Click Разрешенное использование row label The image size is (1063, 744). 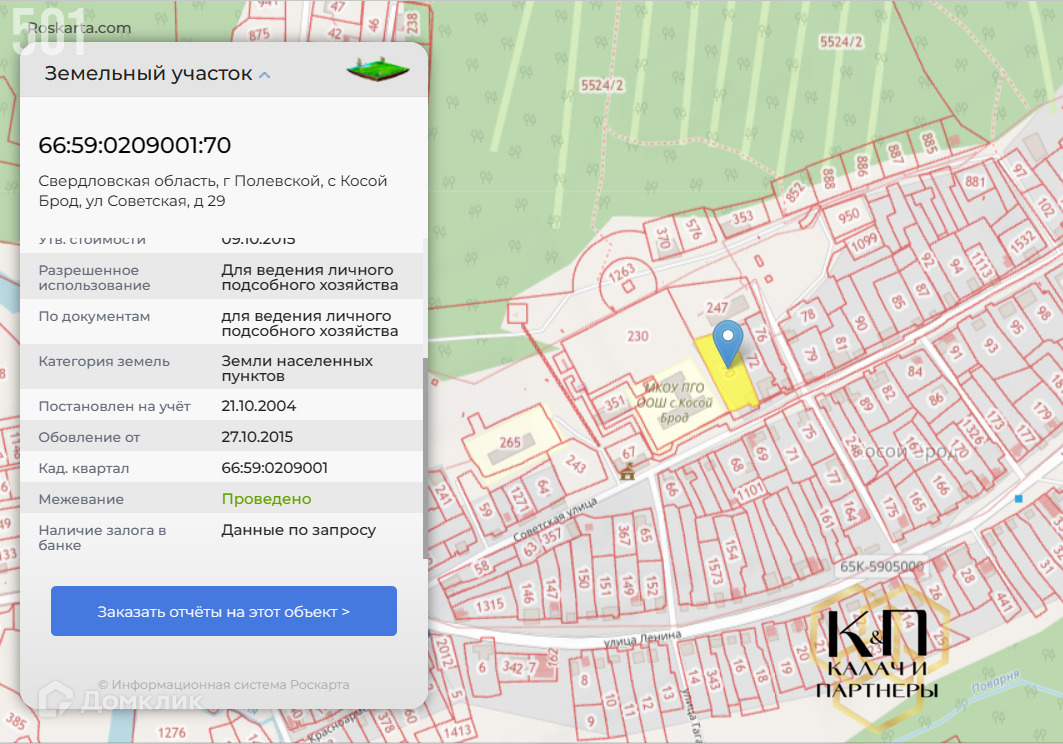pos(94,277)
